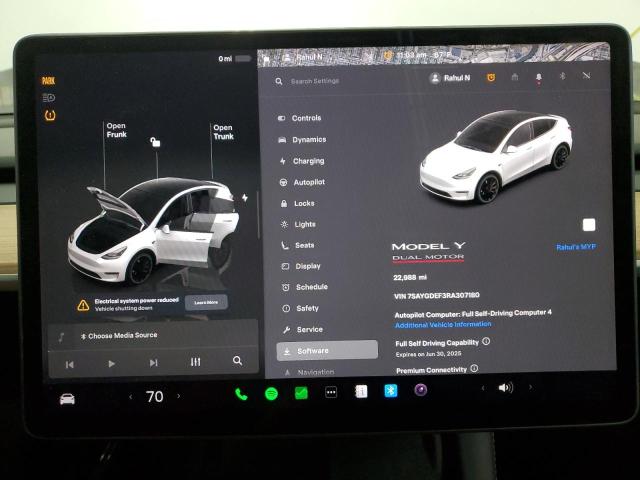Viewport: 640px width, 480px height.
Task: Click the media search magnifier icon
Action: pyautogui.click(x=237, y=361)
